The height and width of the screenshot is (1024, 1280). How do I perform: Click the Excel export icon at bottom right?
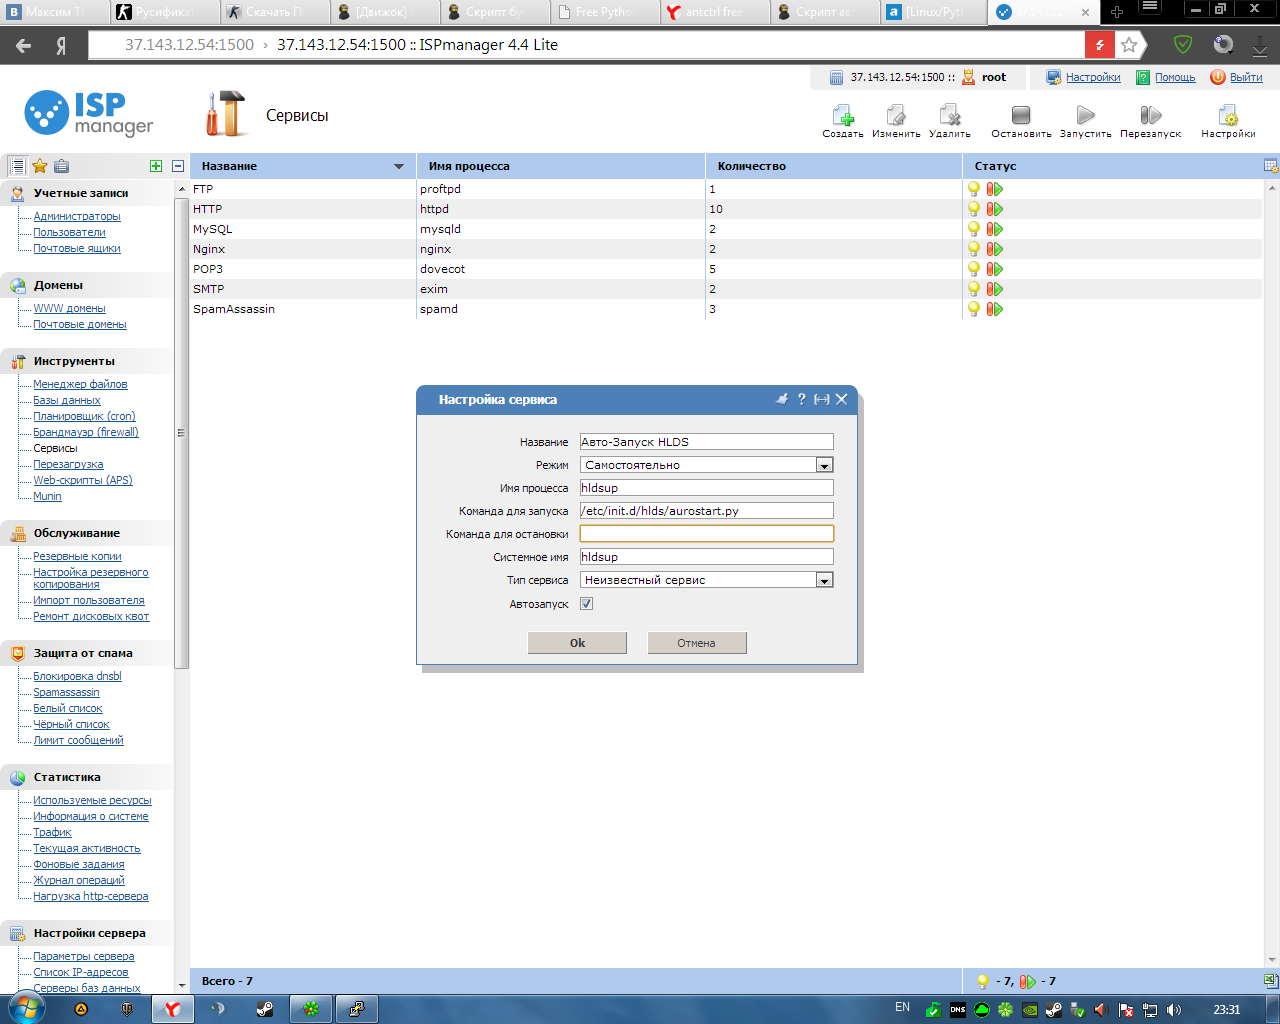(x=1271, y=980)
